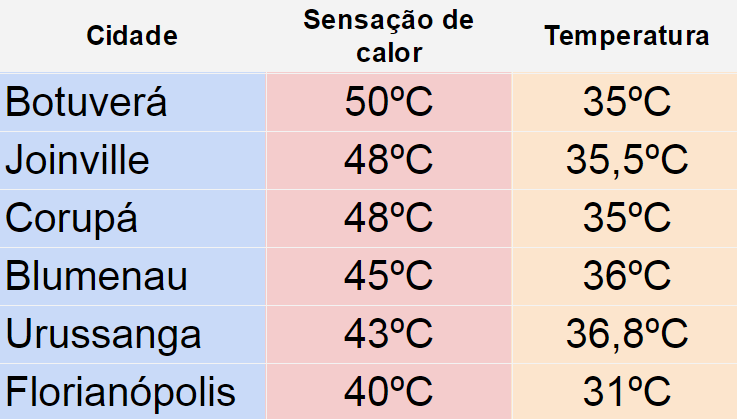The image size is (737, 419).
Task: Click the Botuverá city cell
Action: (133, 102)
